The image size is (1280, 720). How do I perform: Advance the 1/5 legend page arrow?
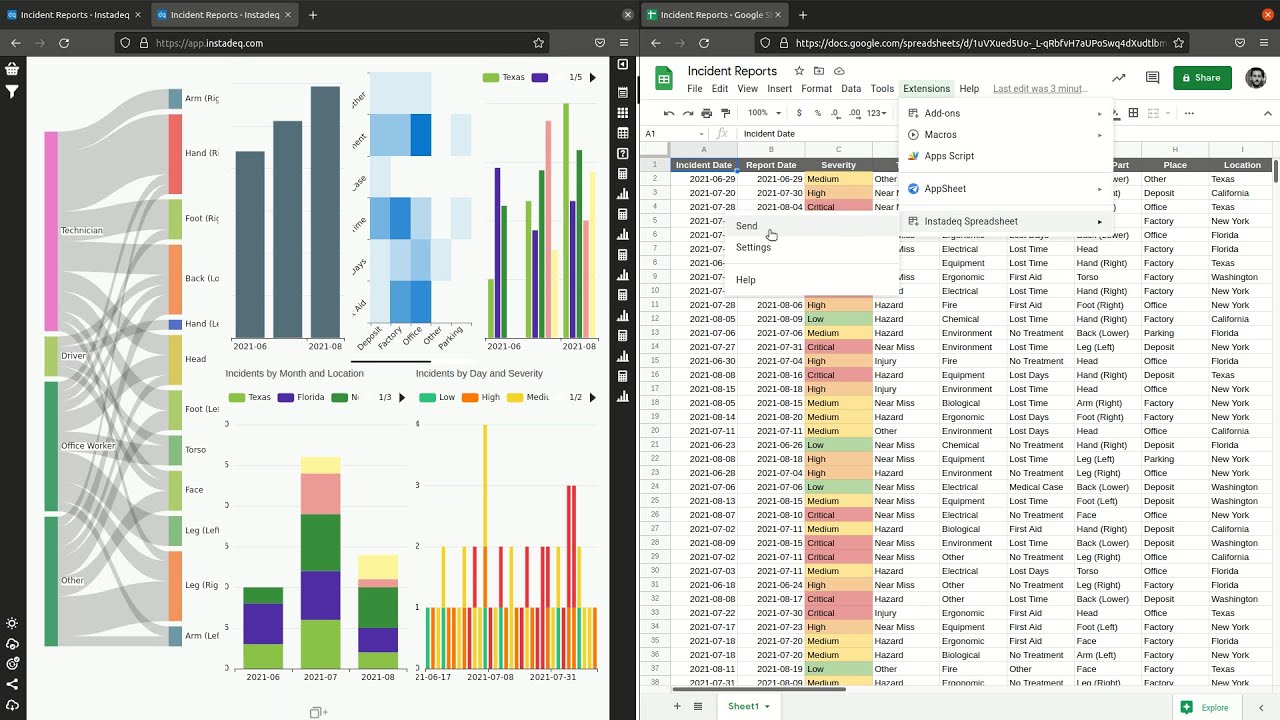(593, 77)
